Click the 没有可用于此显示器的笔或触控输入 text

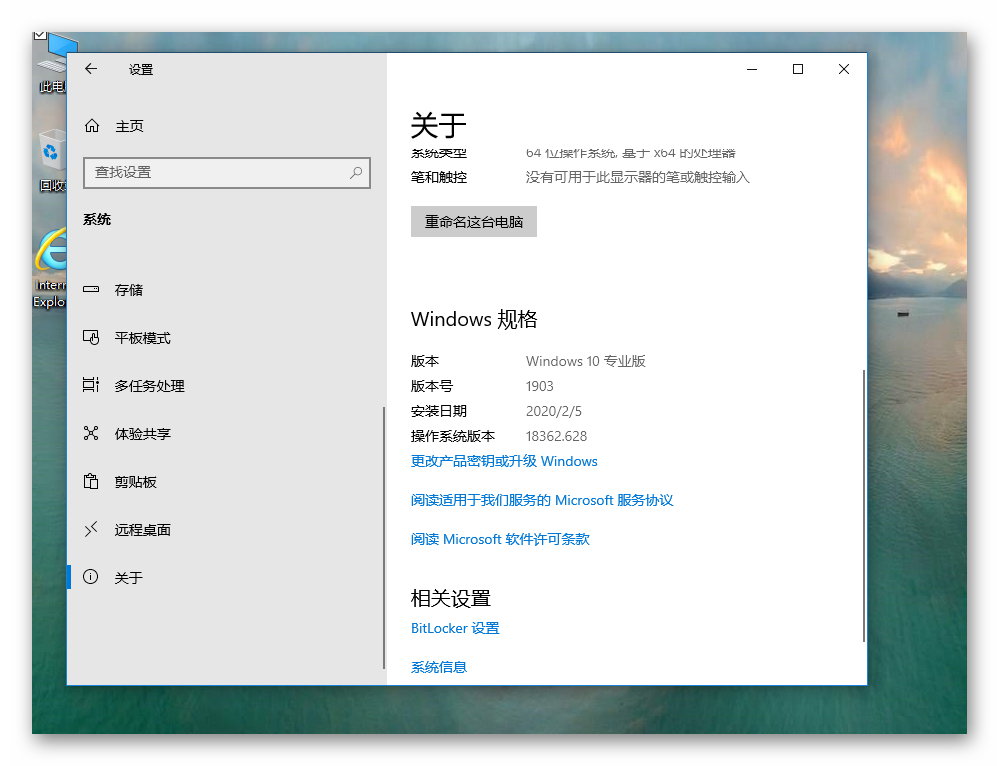click(x=638, y=177)
